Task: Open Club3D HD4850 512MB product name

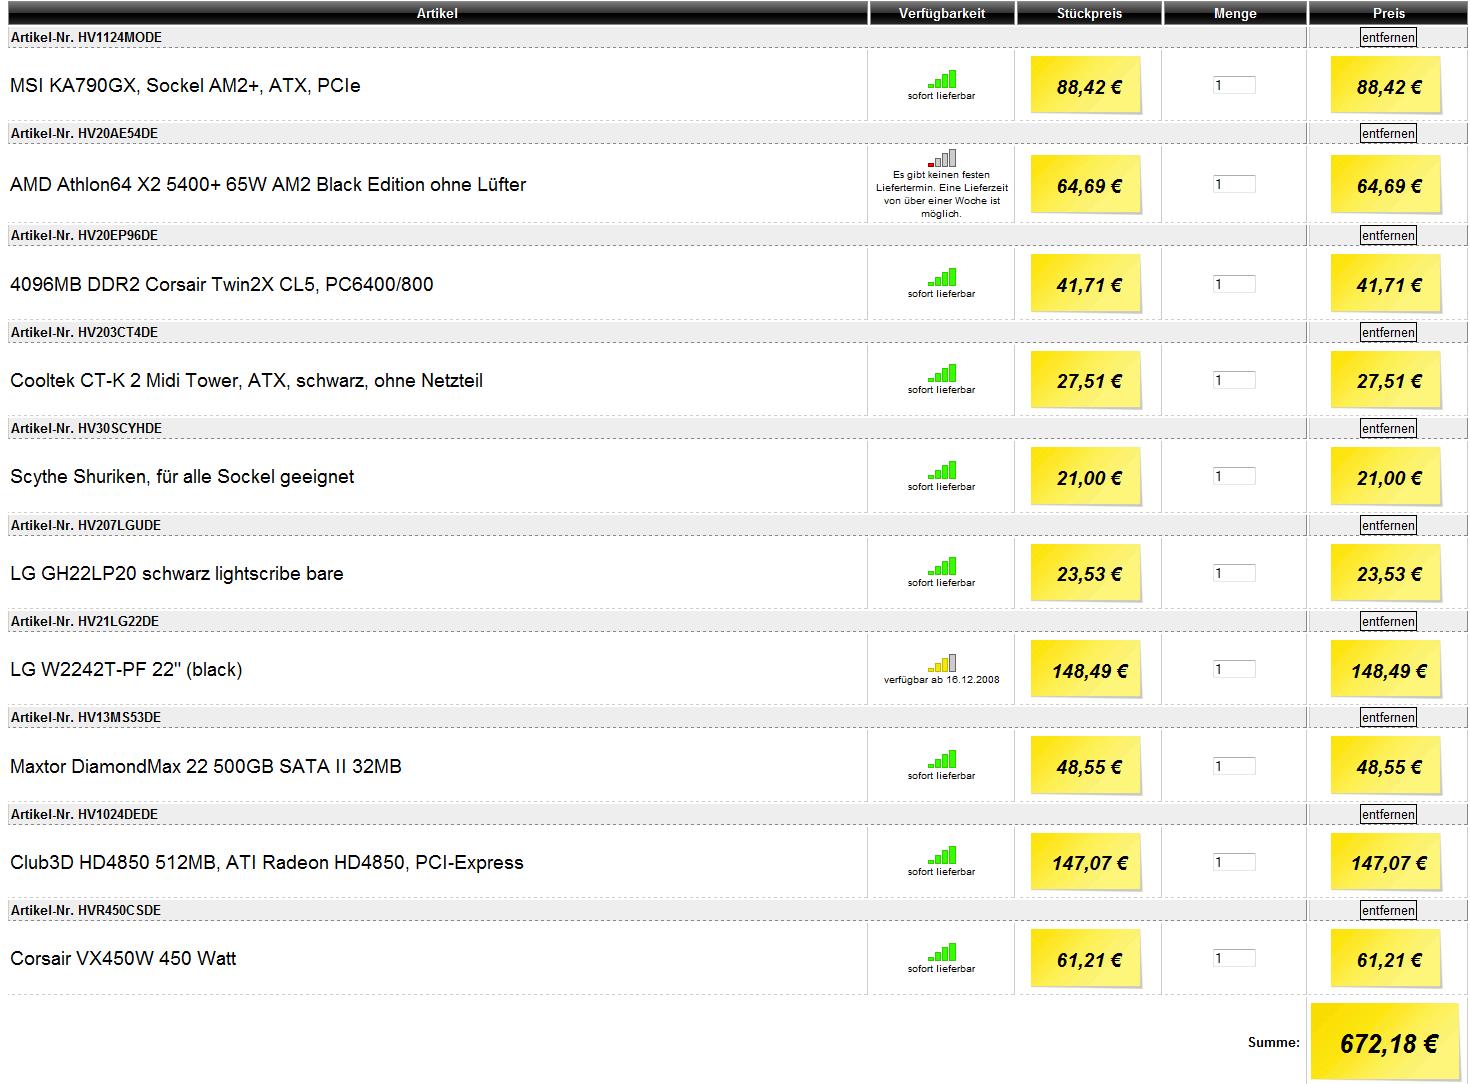Action: 267,862
